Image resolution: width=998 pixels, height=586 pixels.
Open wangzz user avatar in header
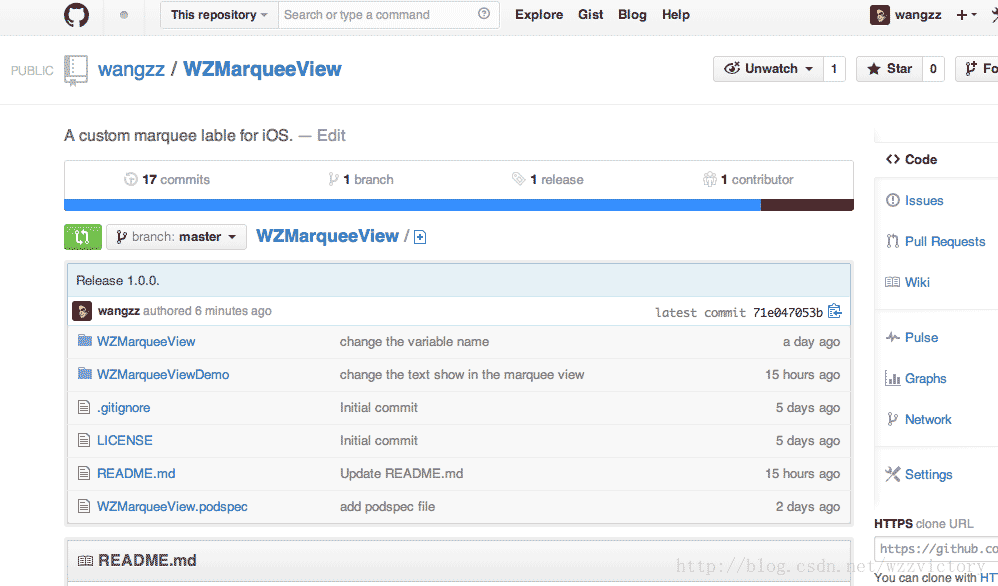click(x=880, y=15)
